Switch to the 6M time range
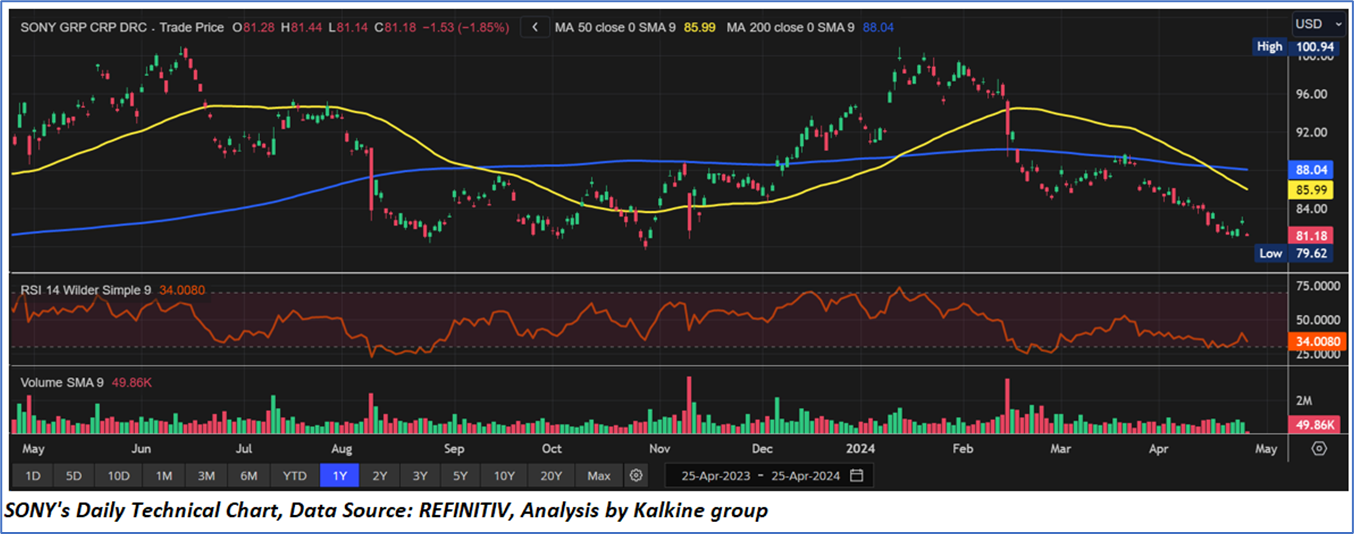 coord(249,475)
